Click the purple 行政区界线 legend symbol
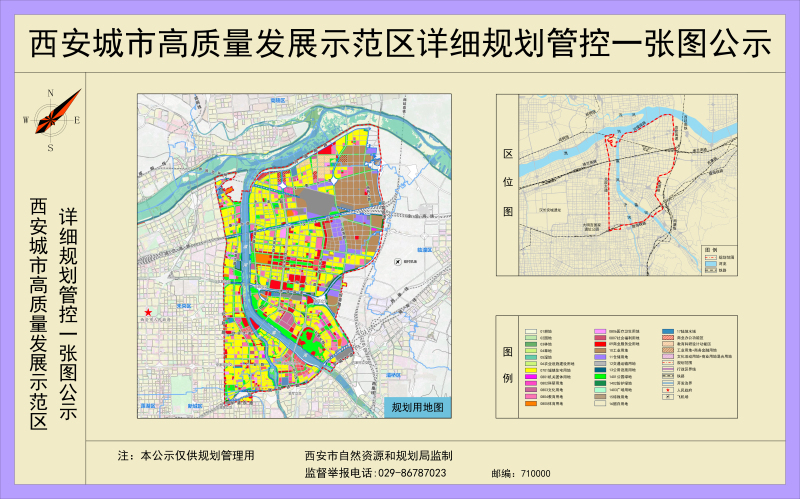The width and height of the screenshot is (800, 499). [668, 369]
